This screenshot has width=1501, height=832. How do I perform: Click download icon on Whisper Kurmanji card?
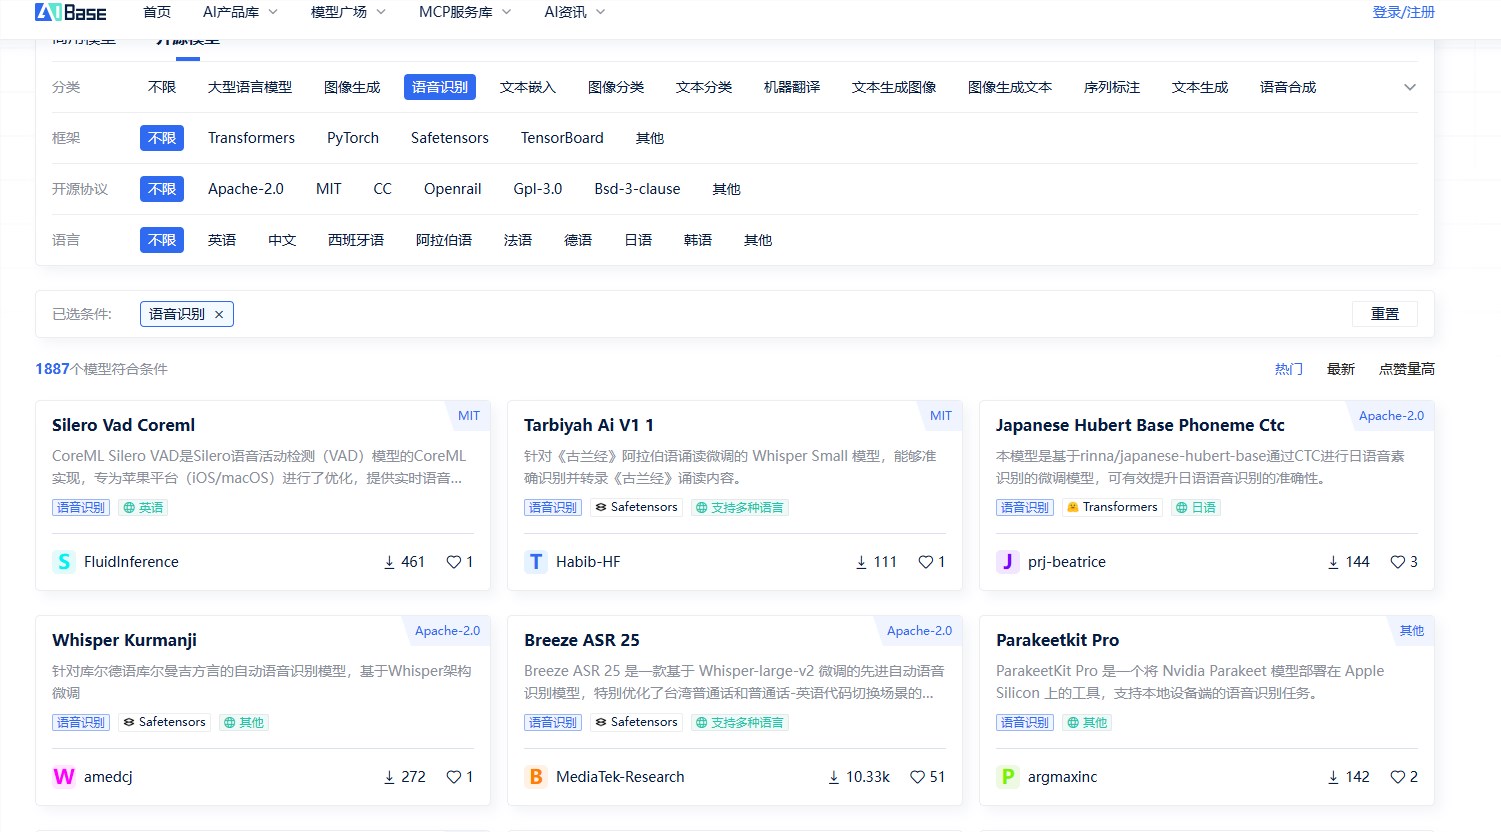point(389,778)
